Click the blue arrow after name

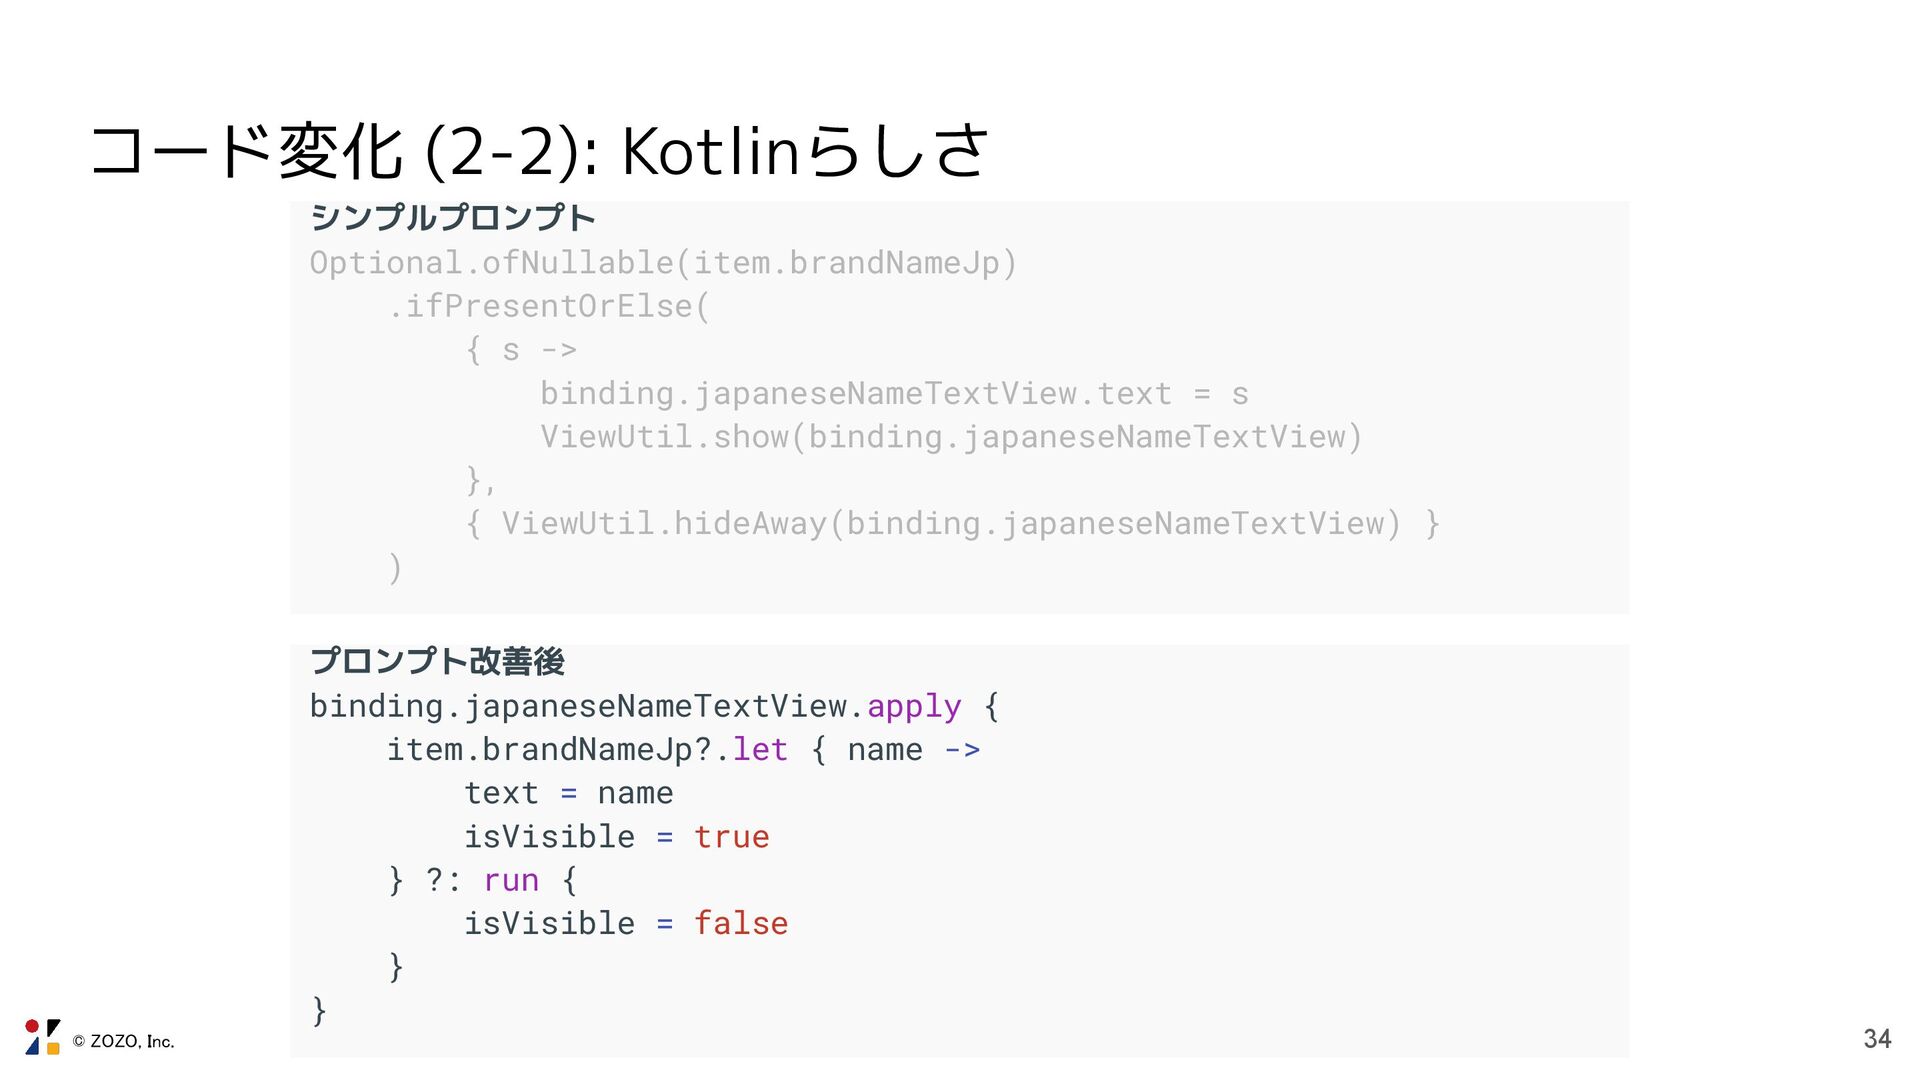pos(962,750)
